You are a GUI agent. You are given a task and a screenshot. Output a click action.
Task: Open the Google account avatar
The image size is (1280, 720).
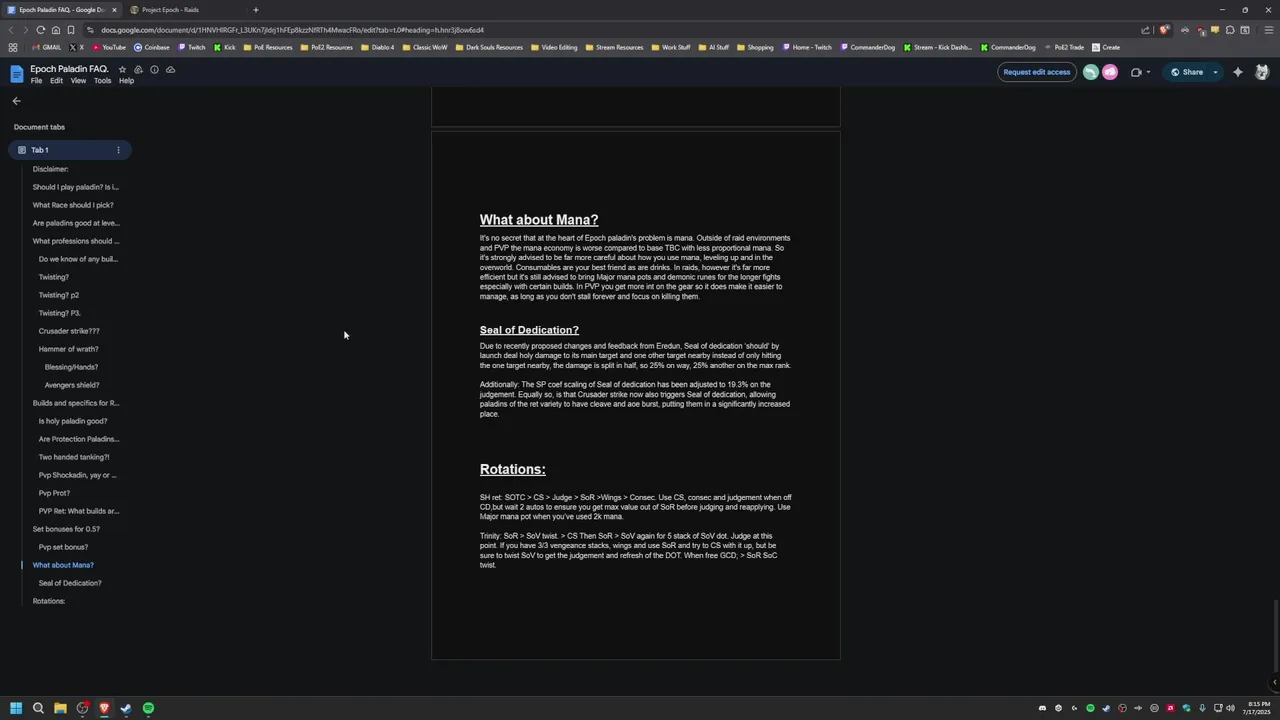point(1262,72)
